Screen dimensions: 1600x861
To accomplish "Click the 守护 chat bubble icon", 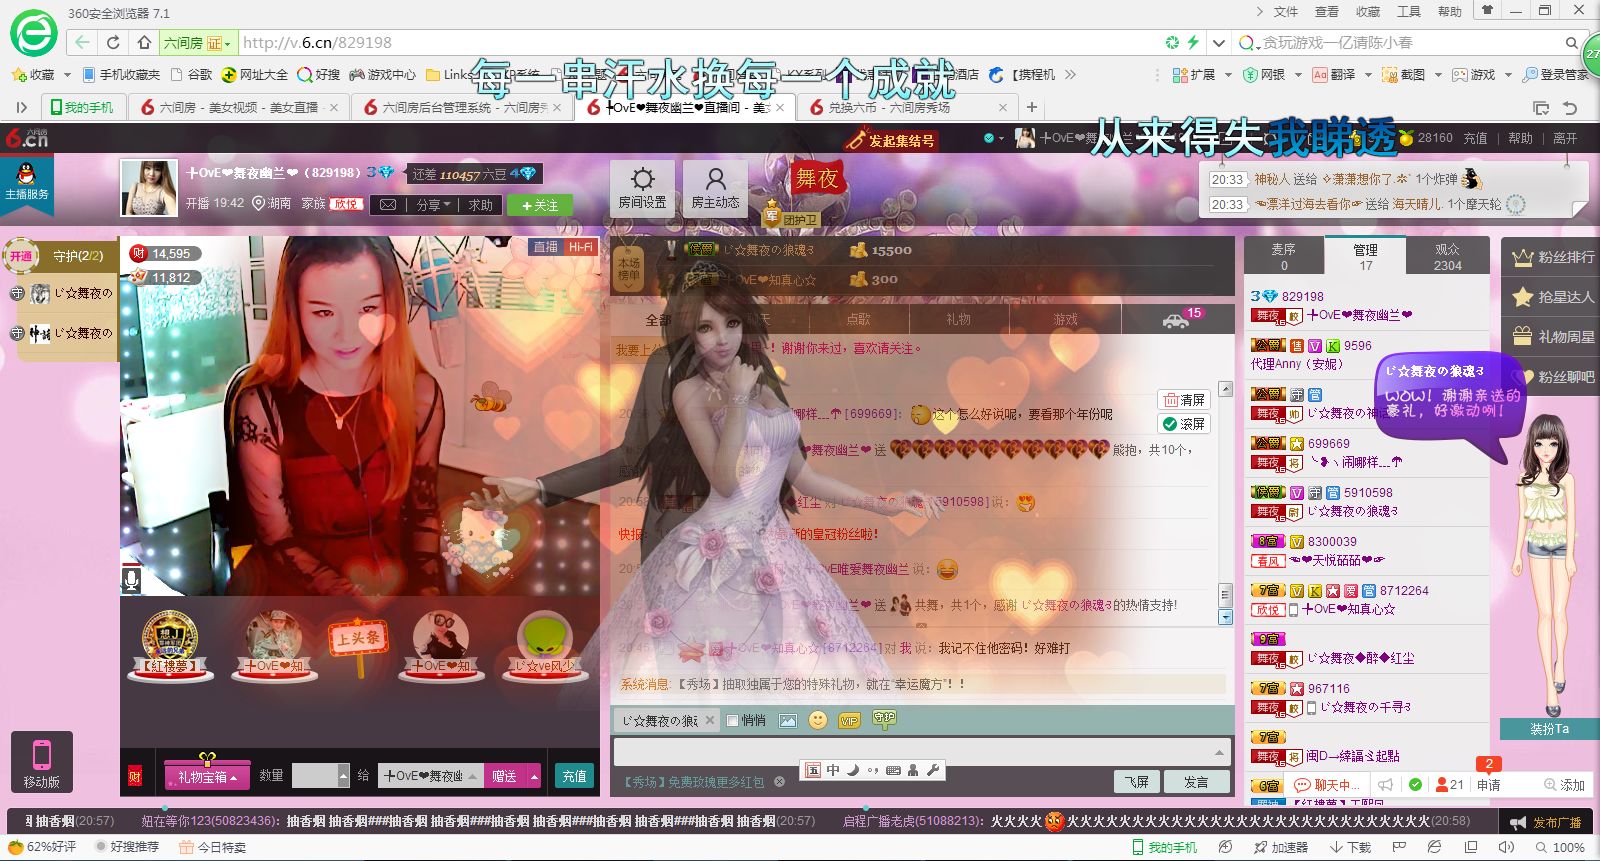I will pos(884,718).
